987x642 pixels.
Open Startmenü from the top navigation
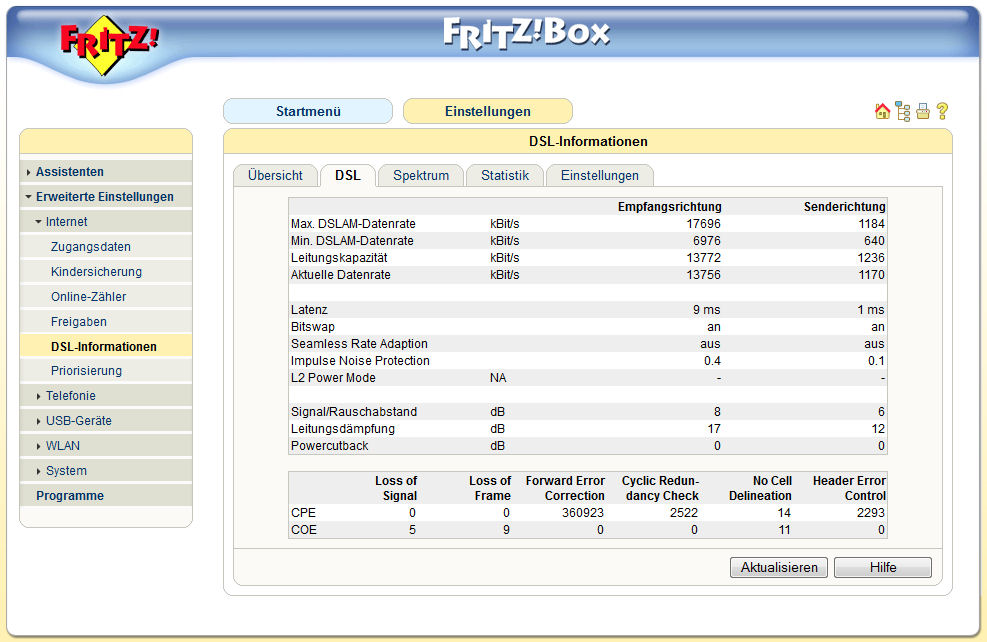click(x=308, y=111)
